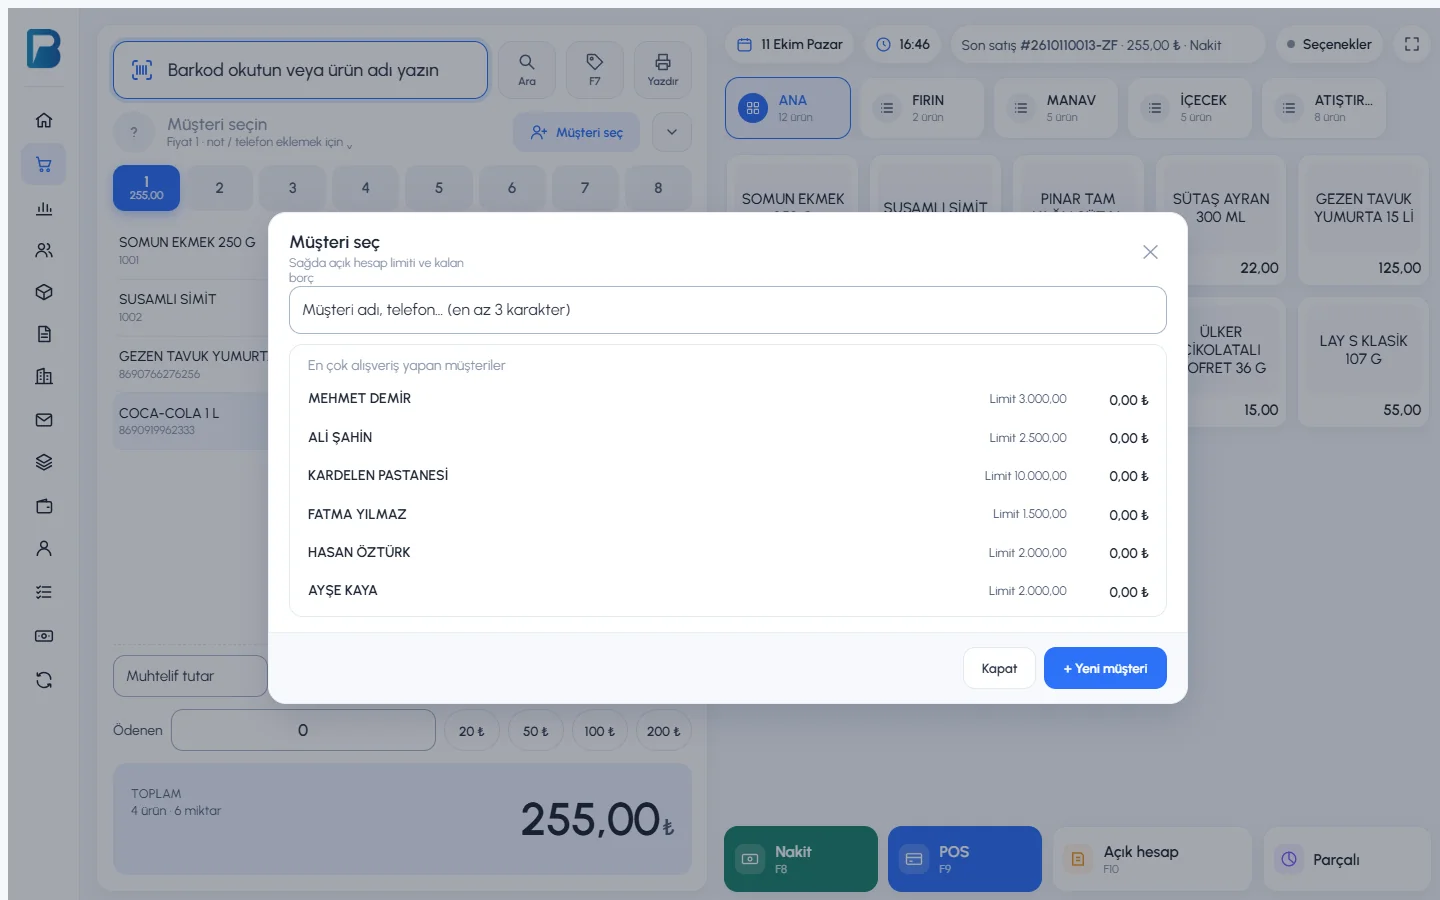Viewport: 1440px width, 900px height.
Task: Click the POS F9 payment button
Action: (x=965, y=859)
